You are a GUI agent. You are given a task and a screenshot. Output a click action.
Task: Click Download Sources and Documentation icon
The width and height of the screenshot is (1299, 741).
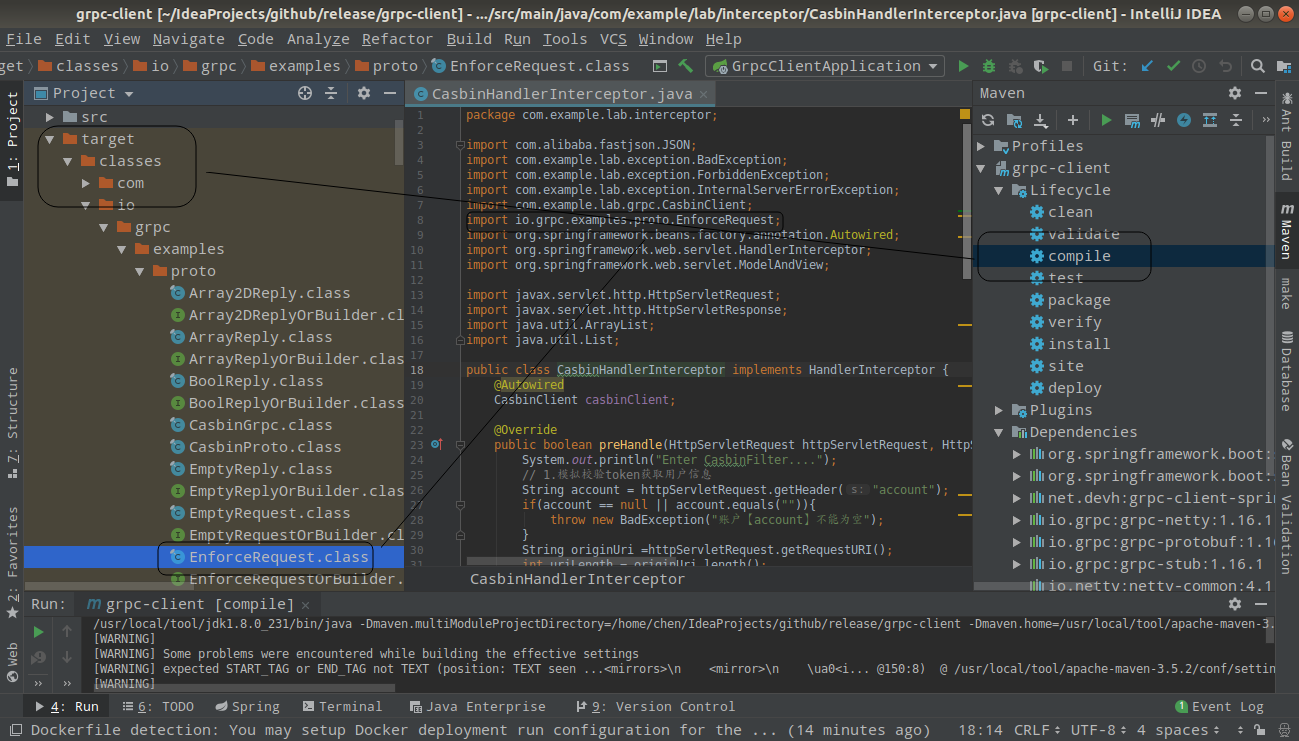click(1040, 120)
